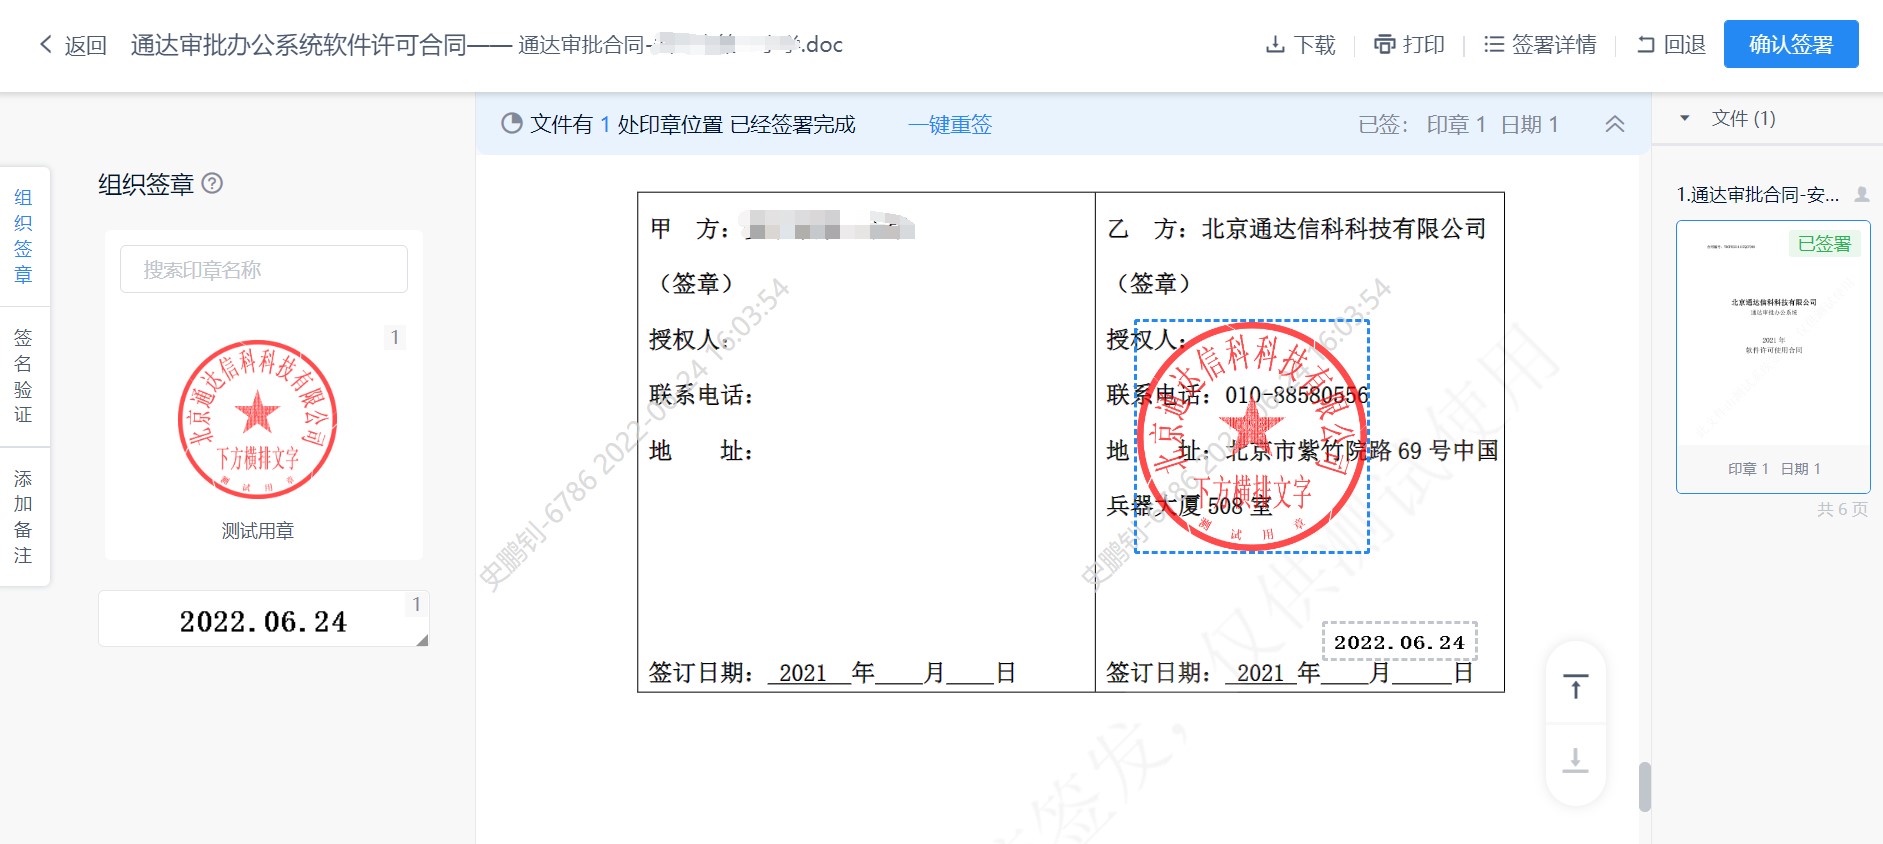Jump to bottom with down-arrow button

pyautogui.click(x=1576, y=760)
